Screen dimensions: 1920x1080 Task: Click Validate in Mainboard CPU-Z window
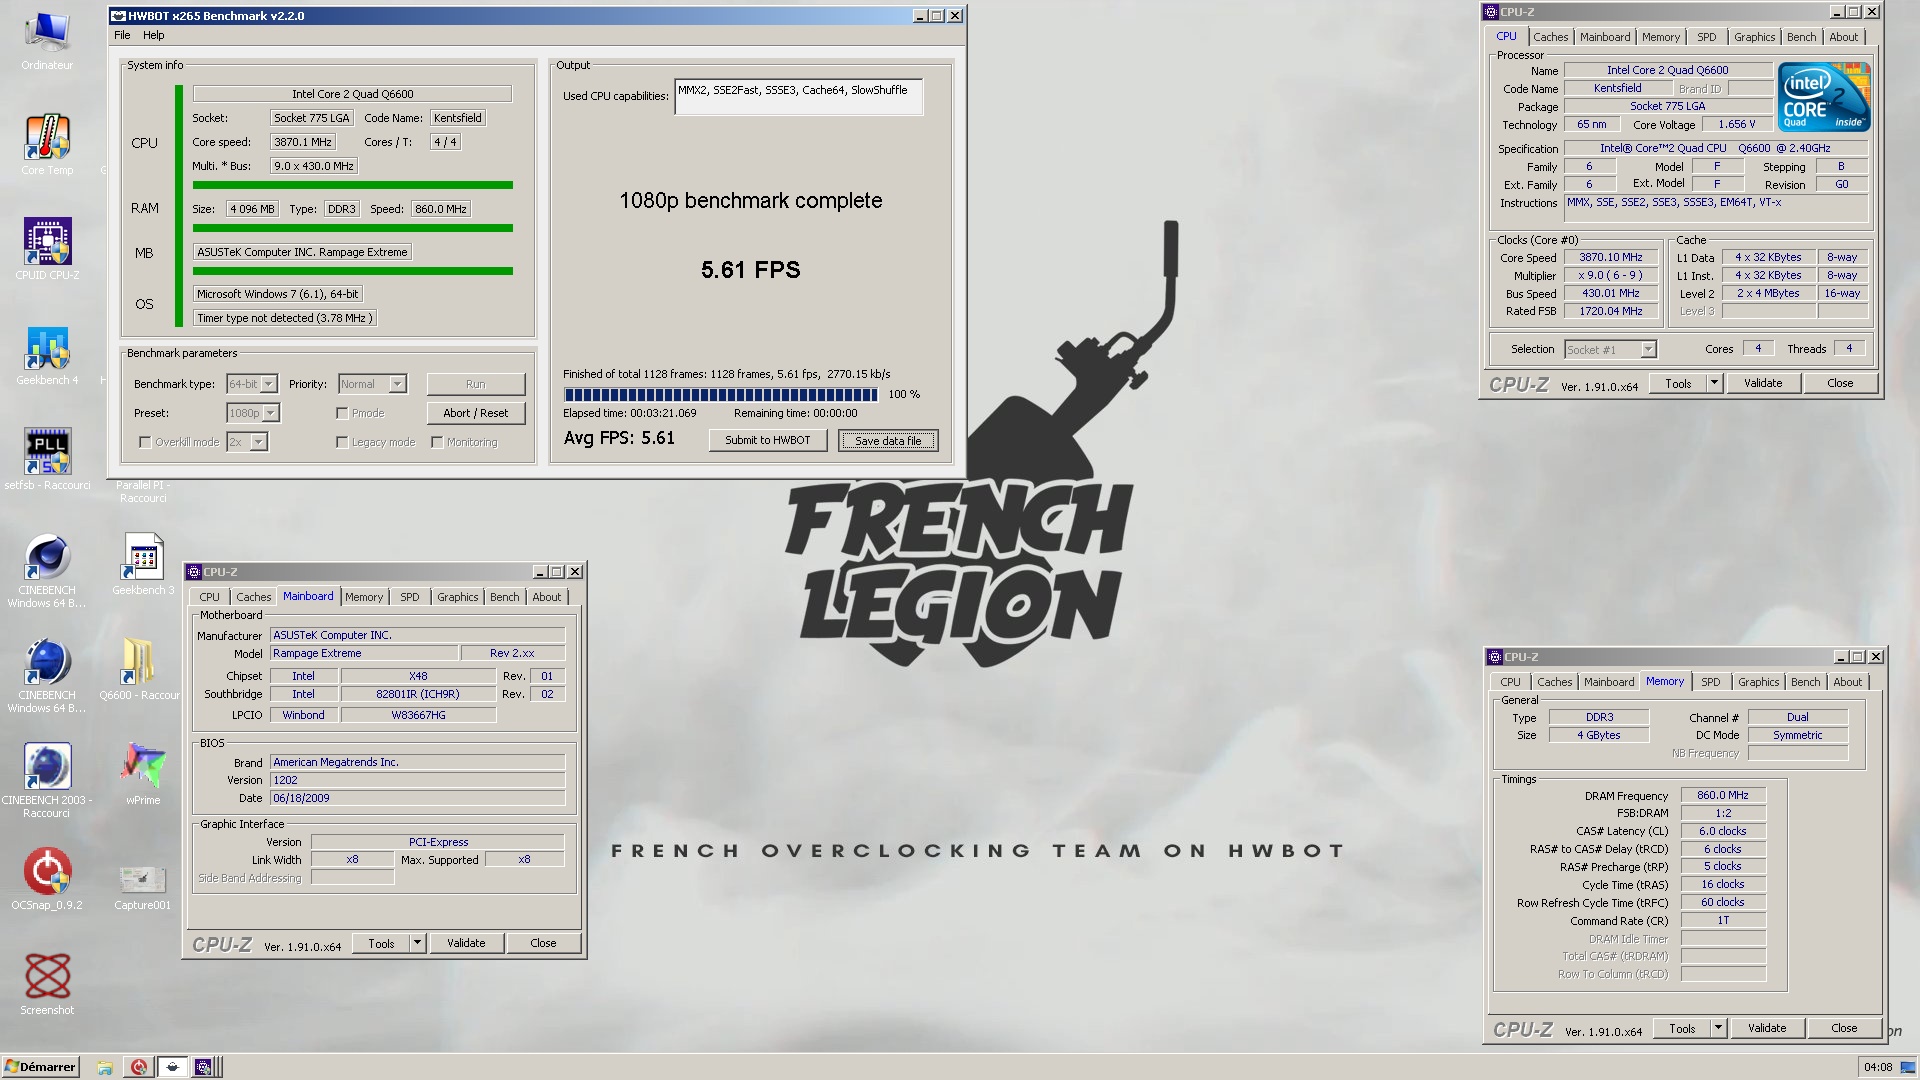click(x=466, y=943)
